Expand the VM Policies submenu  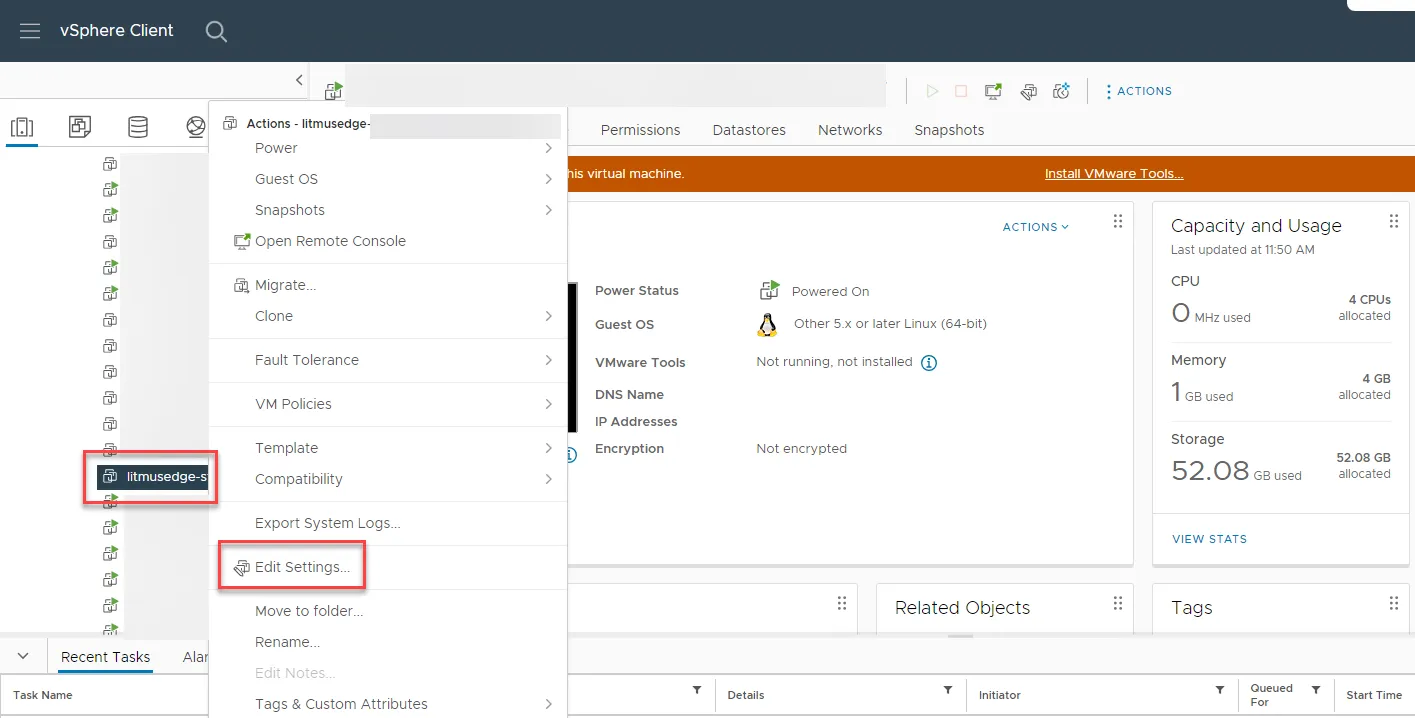click(x=388, y=404)
